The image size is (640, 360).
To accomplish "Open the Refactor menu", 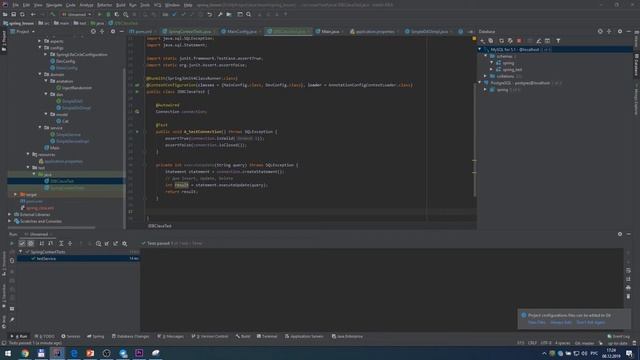I will click(x=104, y=5).
